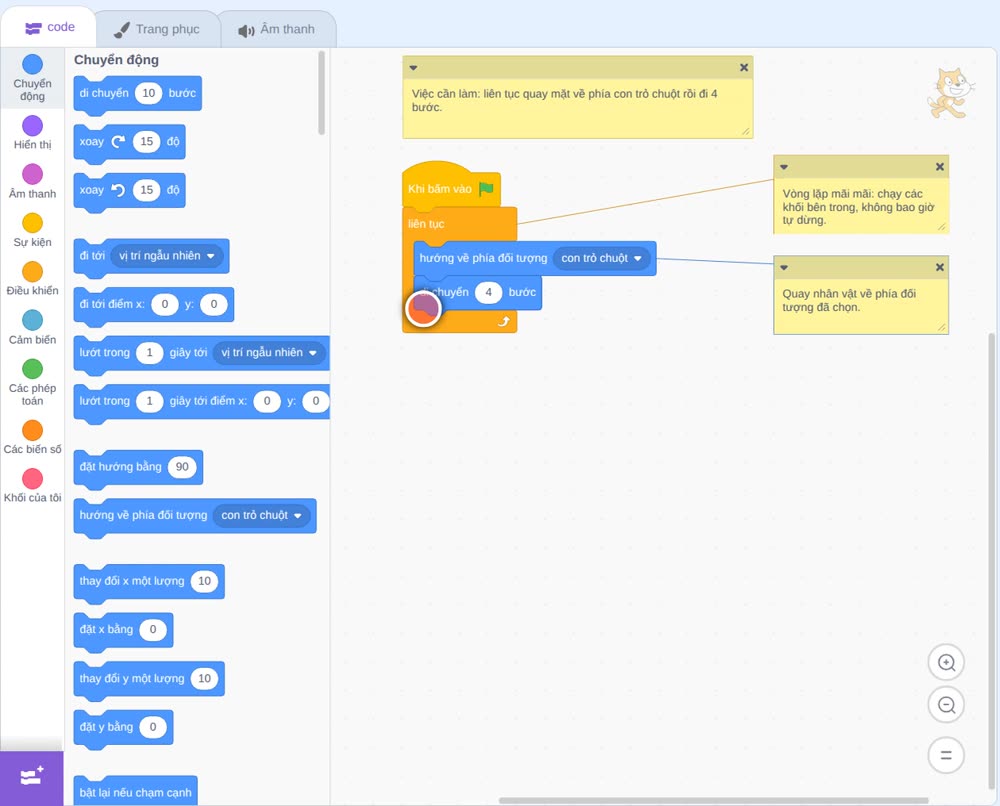Click the đặt hướng bằng 90 block
Image resolution: width=1000 pixels, height=806 pixels.
click(x=138, y=467)
